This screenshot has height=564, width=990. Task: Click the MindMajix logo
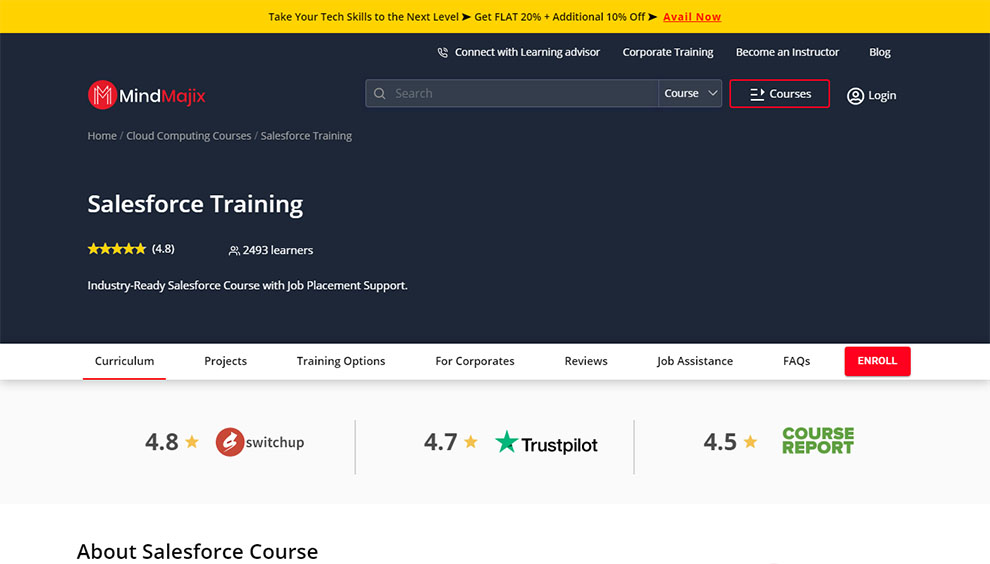[x=146, y=95]
